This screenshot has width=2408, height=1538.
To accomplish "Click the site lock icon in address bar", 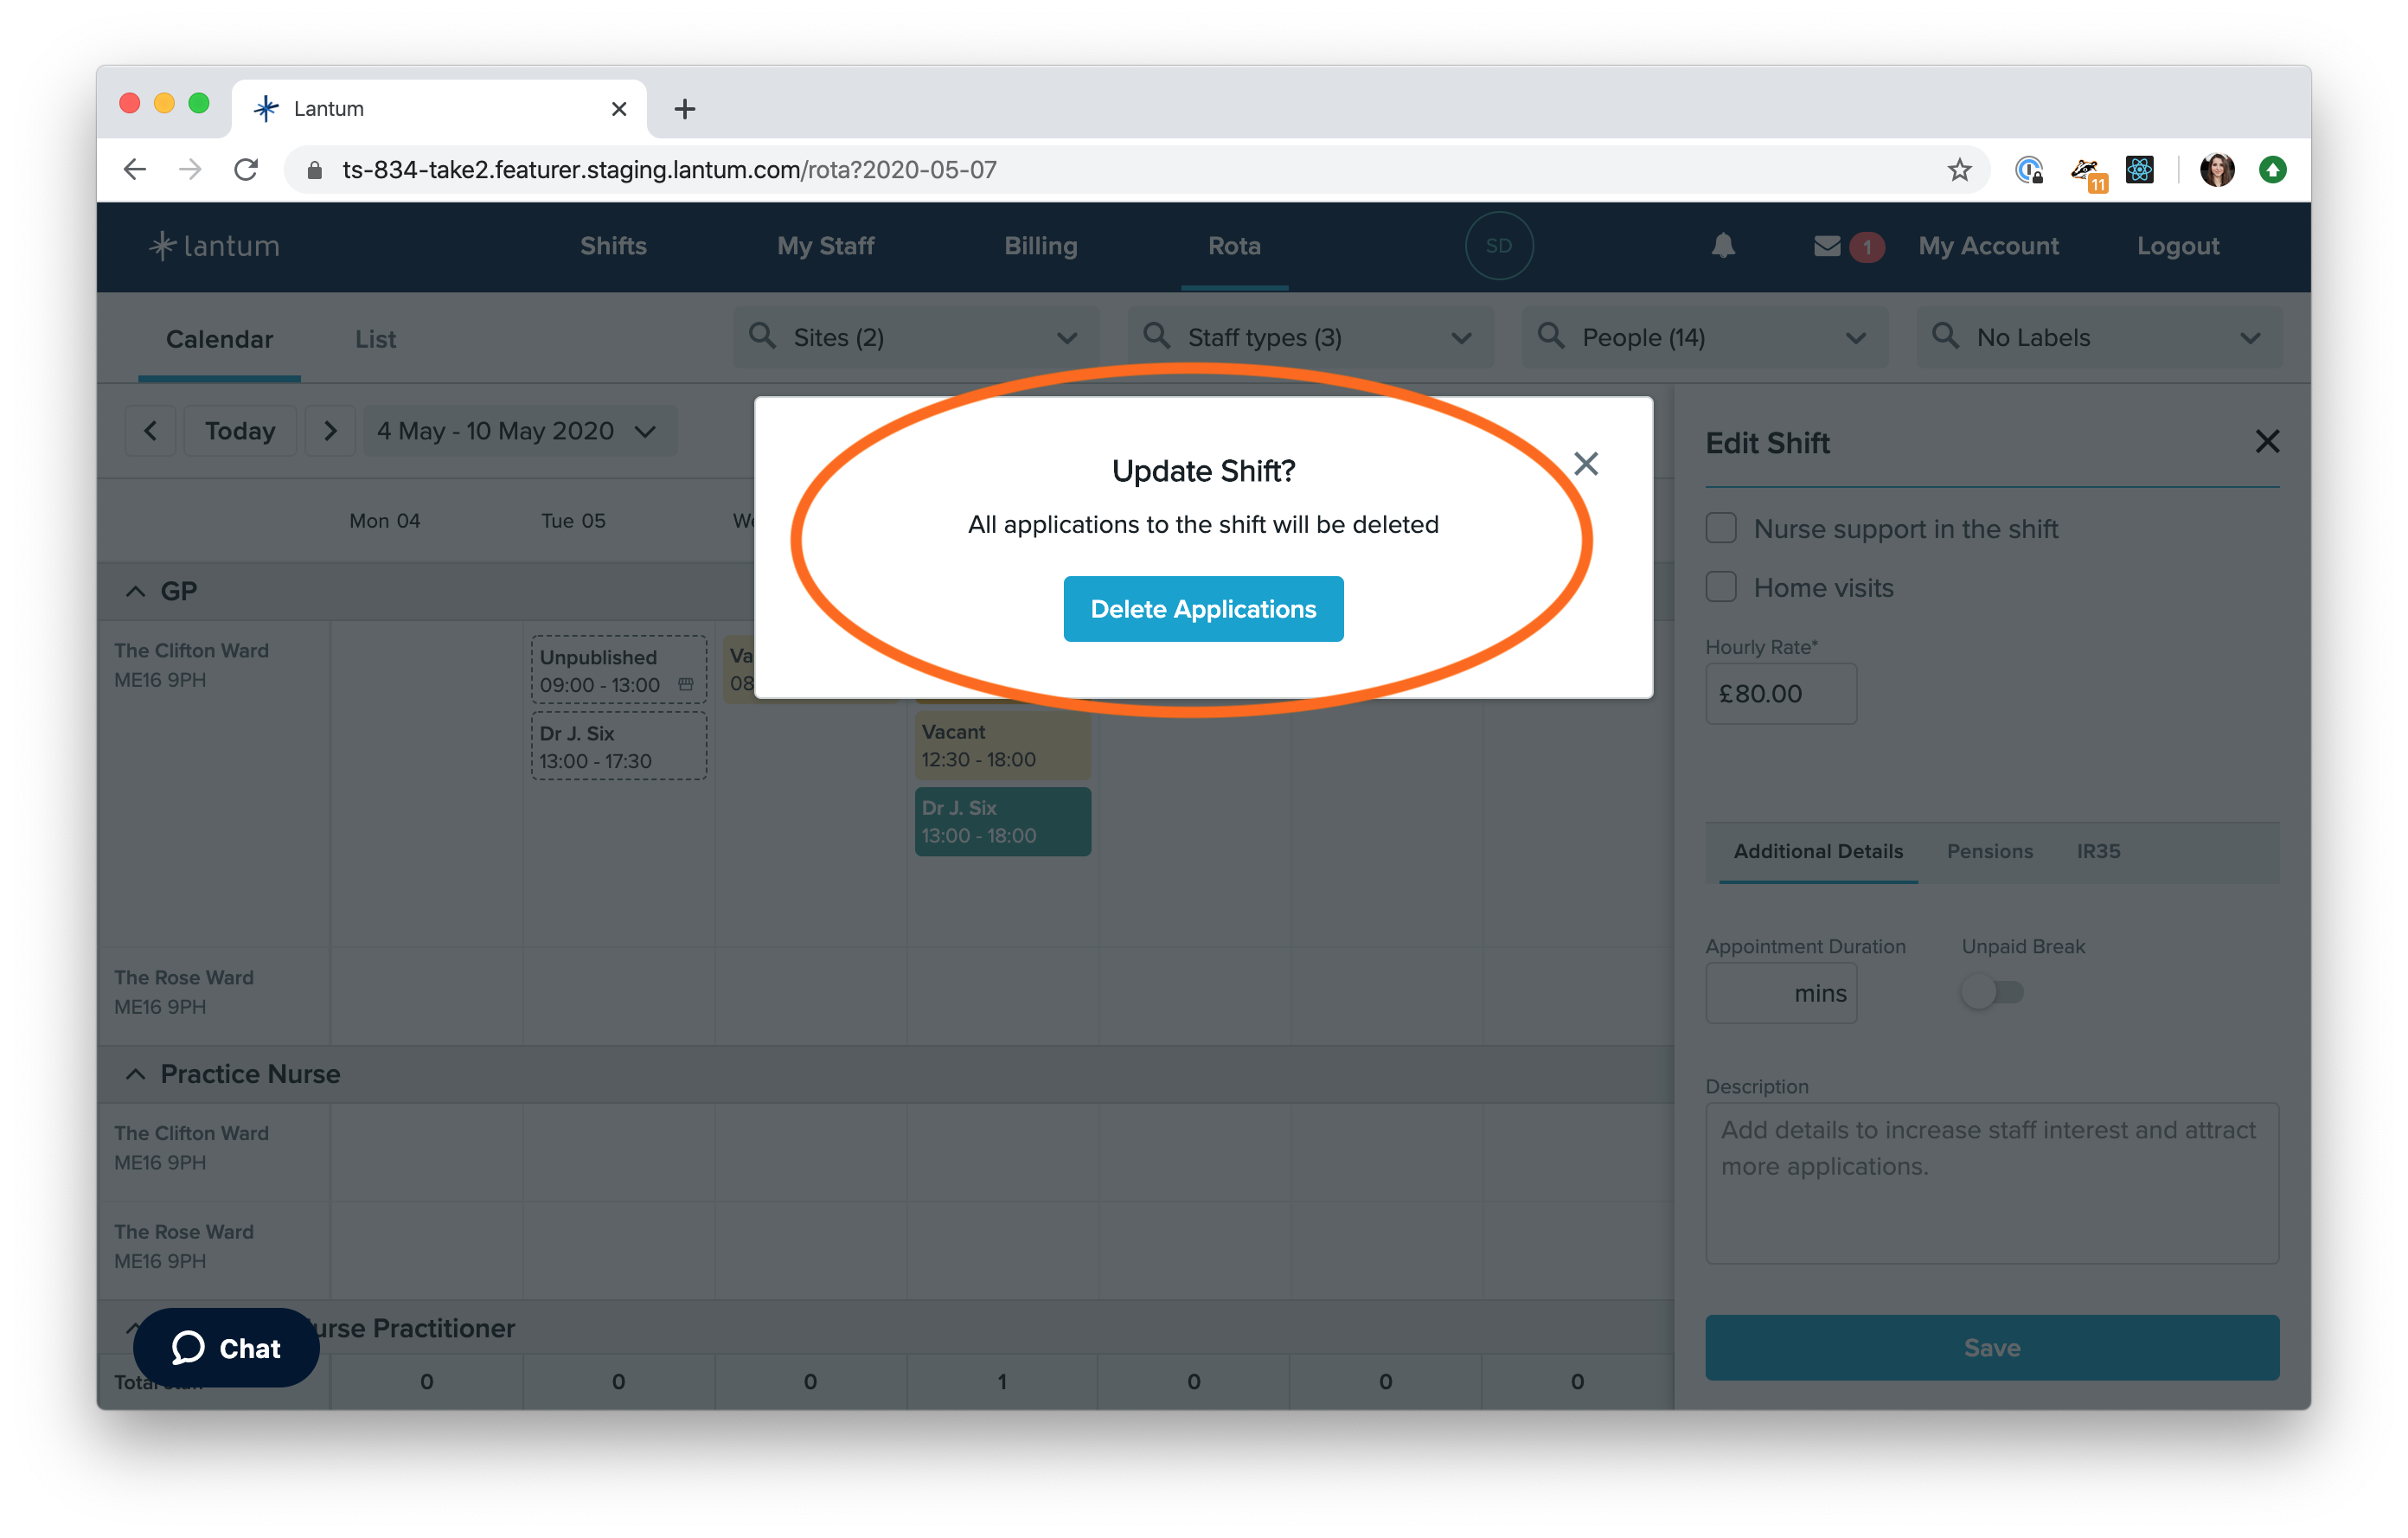I will click(314, 169).
